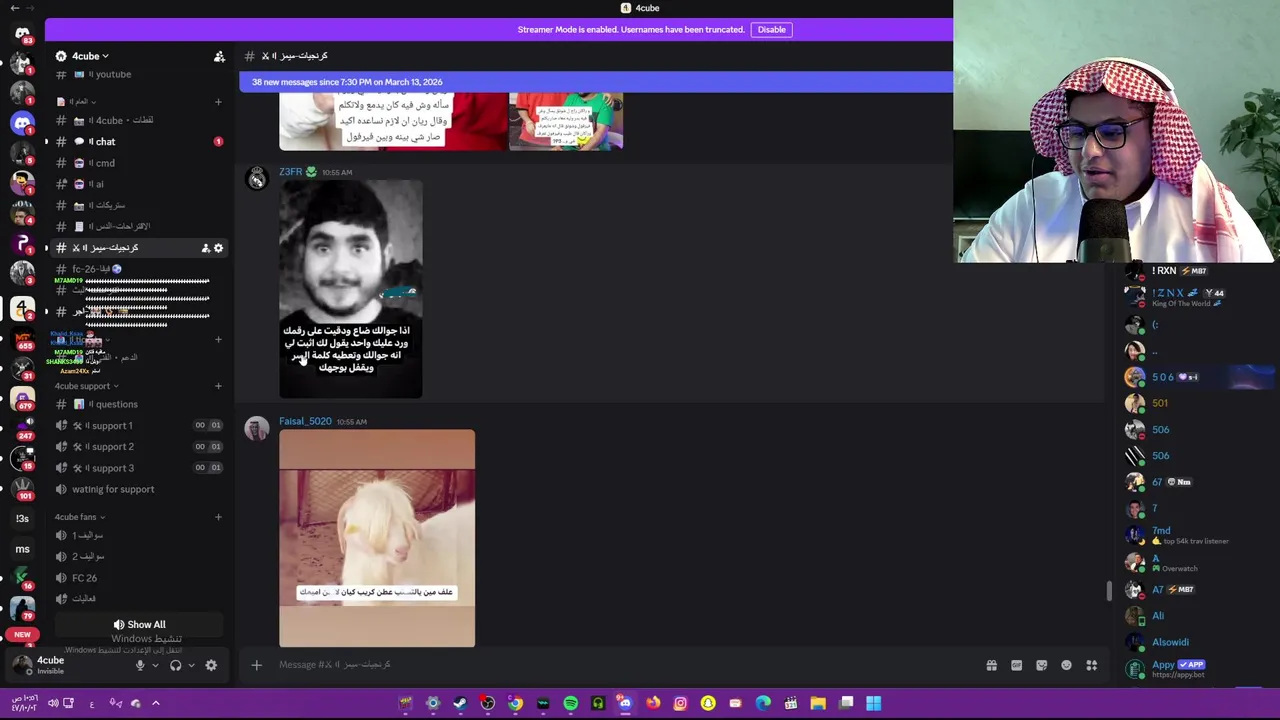Viewport: 1280px width, 720px height.
Task: Click the chat message scrollbar thumb
Action: 1107,591
